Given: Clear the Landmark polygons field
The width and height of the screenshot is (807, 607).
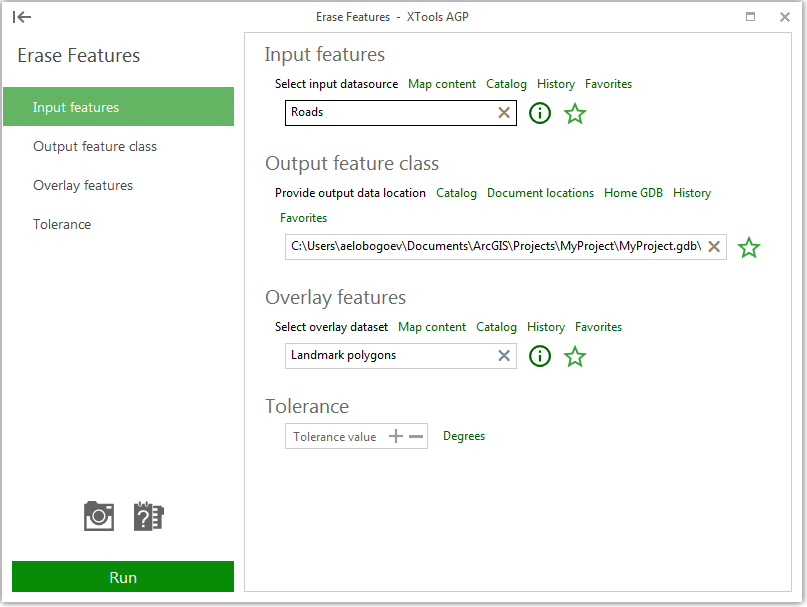Looking at the screenshot, I should [x=504, y=355].
